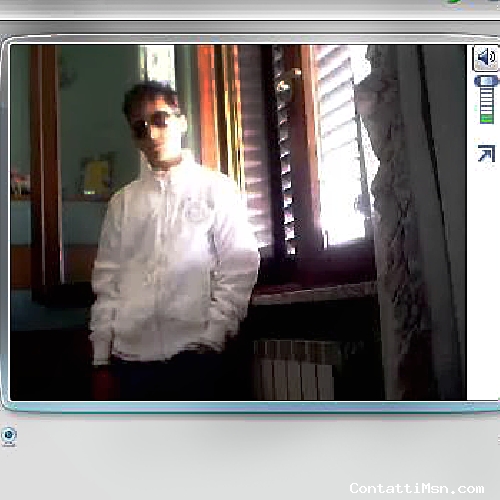Click the green status icon at top

[454, 2]
